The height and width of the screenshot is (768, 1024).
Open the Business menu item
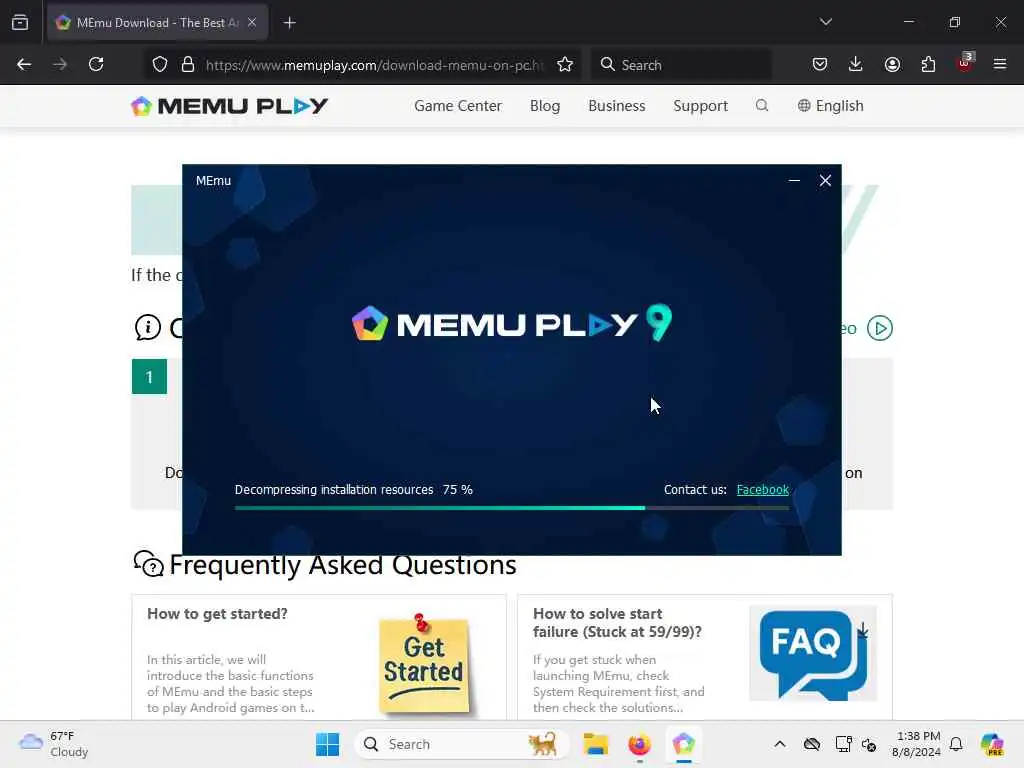click(616, 106)
